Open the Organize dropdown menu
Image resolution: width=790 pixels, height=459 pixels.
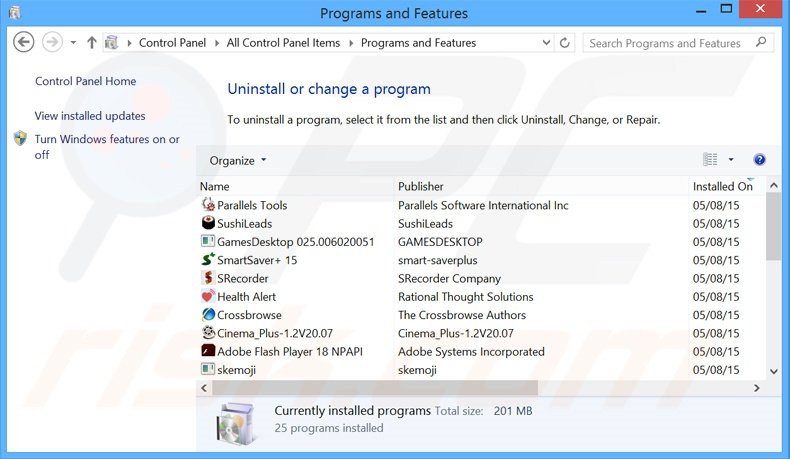point(238,160)
